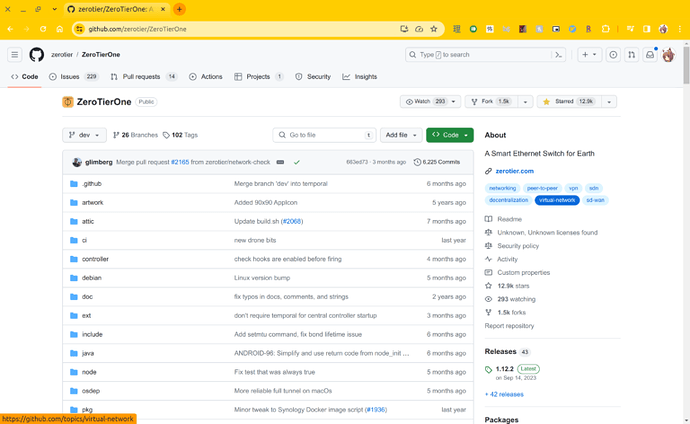
Task: Switch to the Projects tab
Action: 259,77
